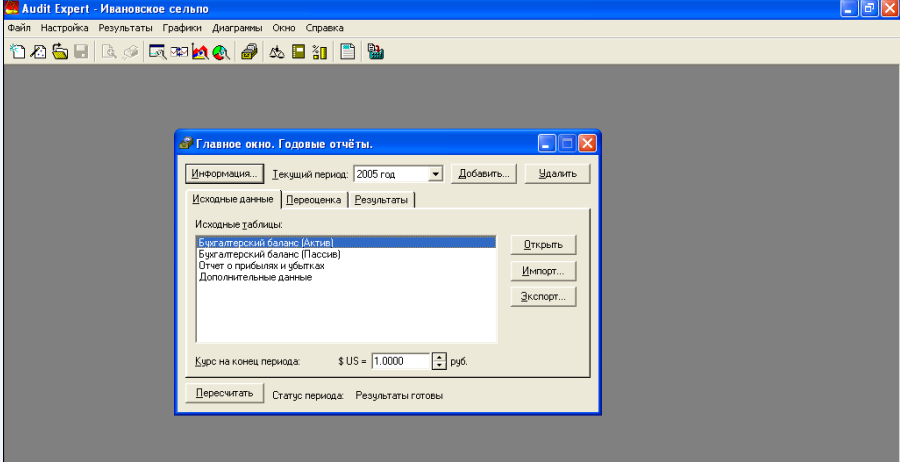This screenshot has height=462, width=900.
Task: Click the Информация... button
Action: (224, 174)
